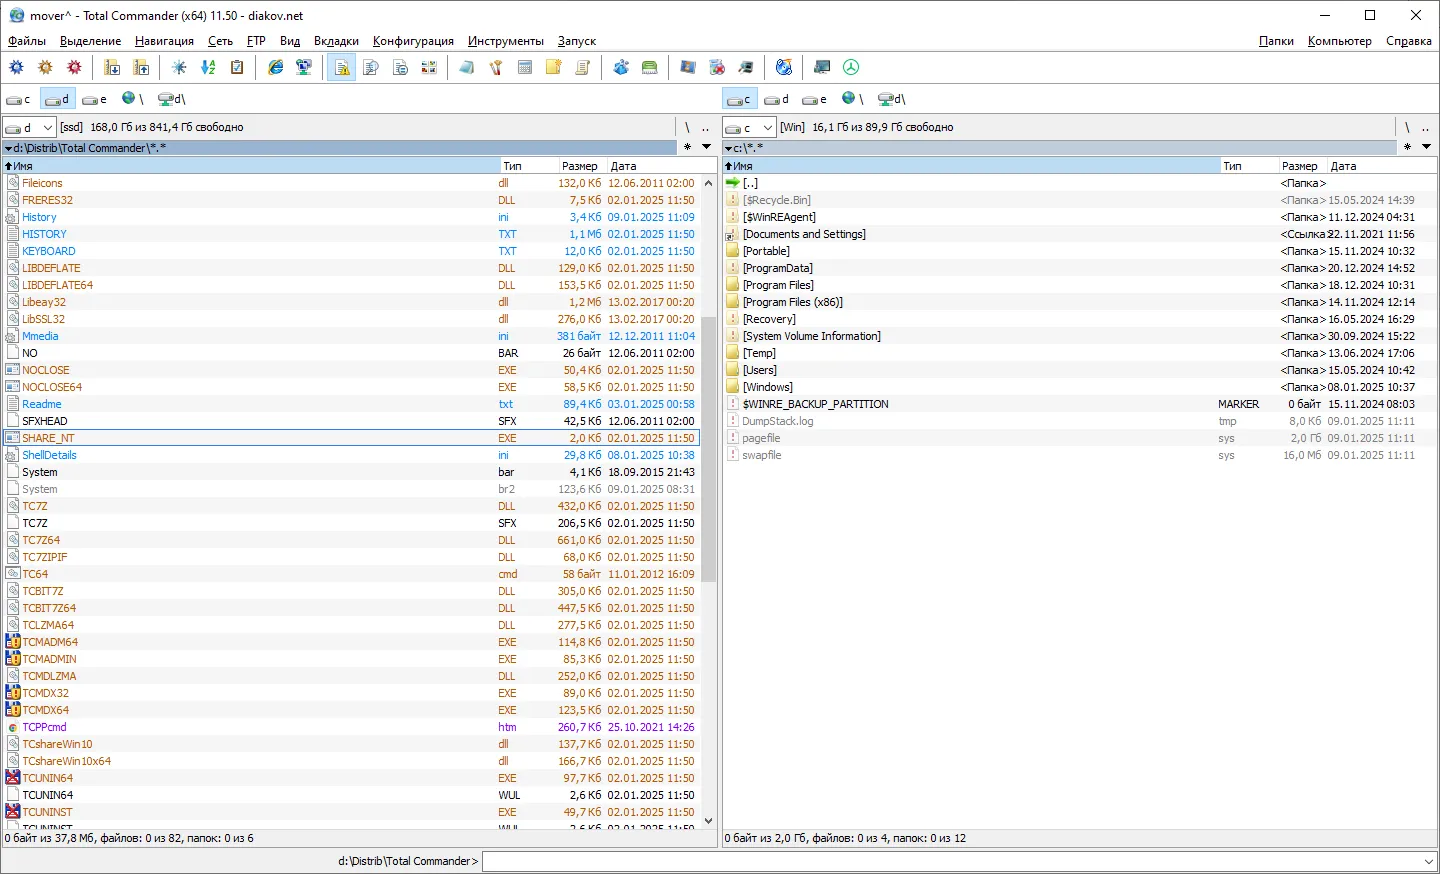Open the Навигация menu
The height and width of the screenshot is (874, 1440).
point(164,41)
